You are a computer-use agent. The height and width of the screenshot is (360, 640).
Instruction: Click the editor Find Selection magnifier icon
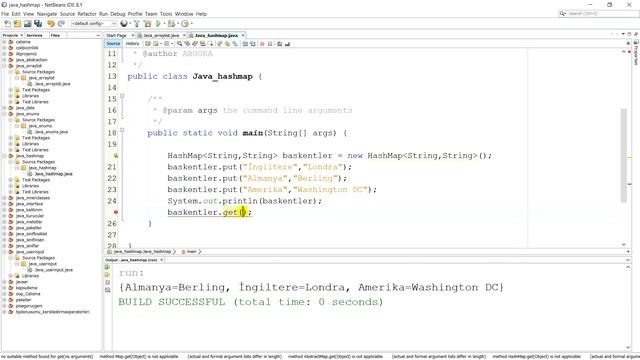(x=180, y=44)
